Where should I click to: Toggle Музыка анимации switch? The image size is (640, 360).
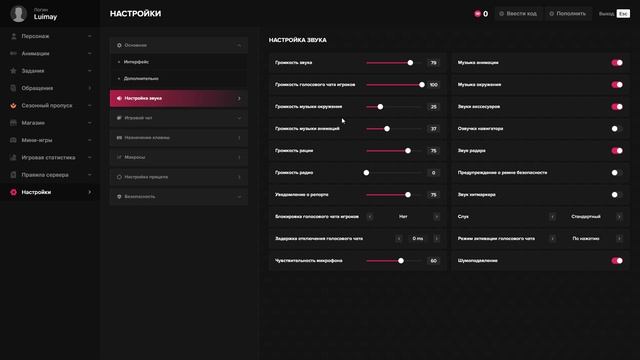click(617, 63)
